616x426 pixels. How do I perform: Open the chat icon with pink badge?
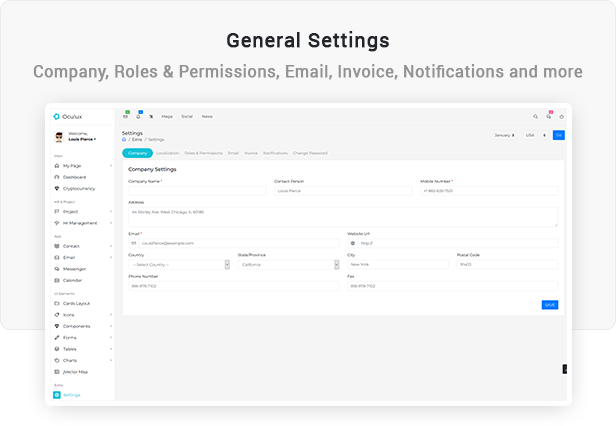548,116
